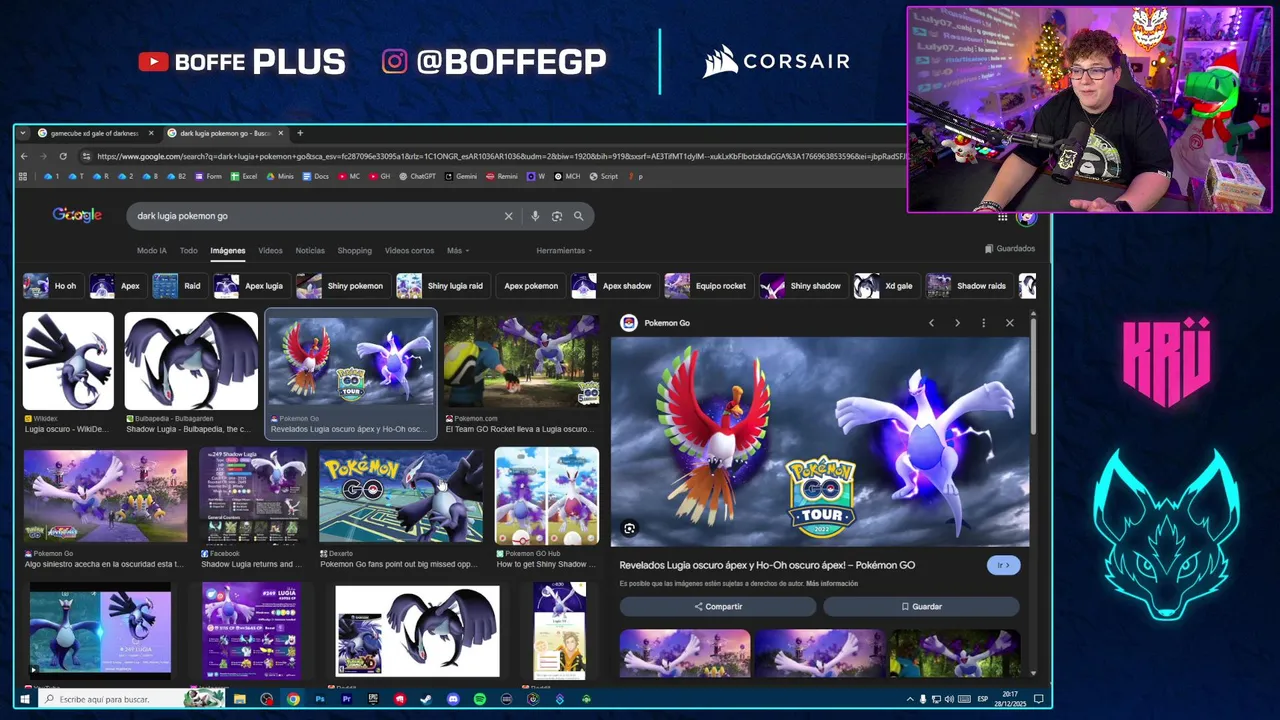Viewport: 1280px width, 720px height.
Task: Open Dexerto Pokemon Go fans thumbnail
Action: click(401, 496)
